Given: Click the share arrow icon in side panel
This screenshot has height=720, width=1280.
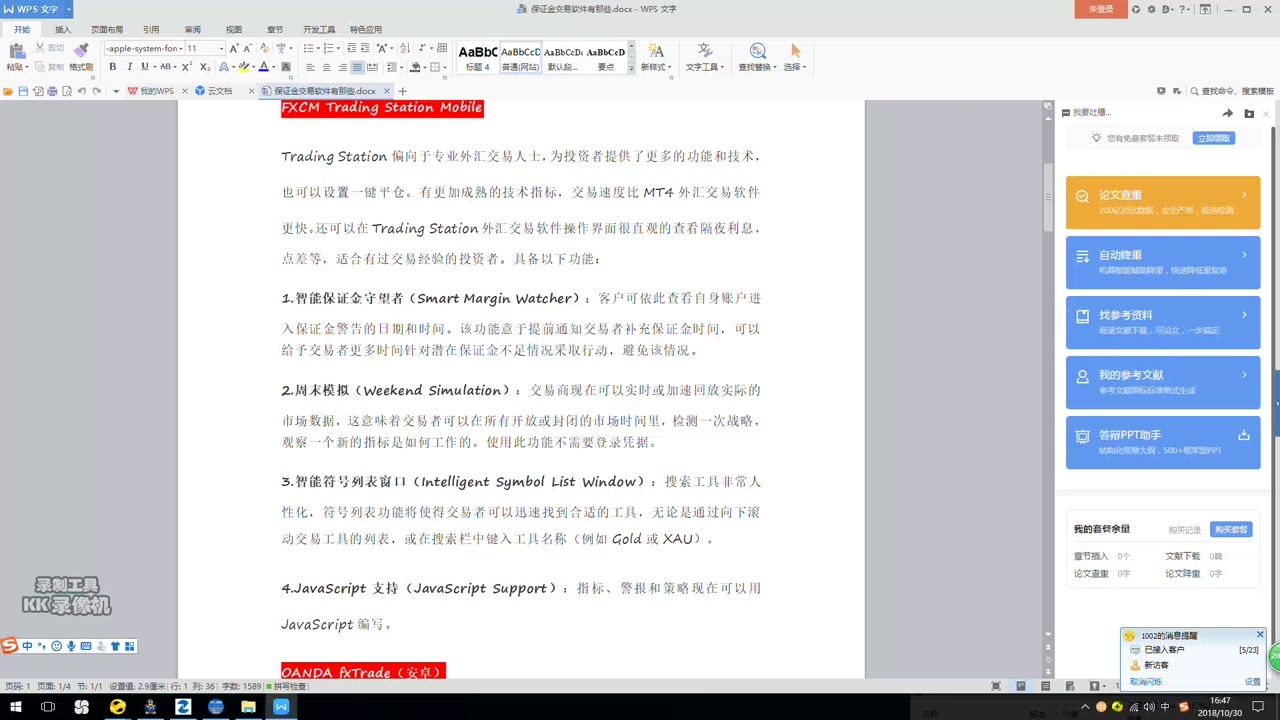Looking at the screenshot, I should 1228,113.
